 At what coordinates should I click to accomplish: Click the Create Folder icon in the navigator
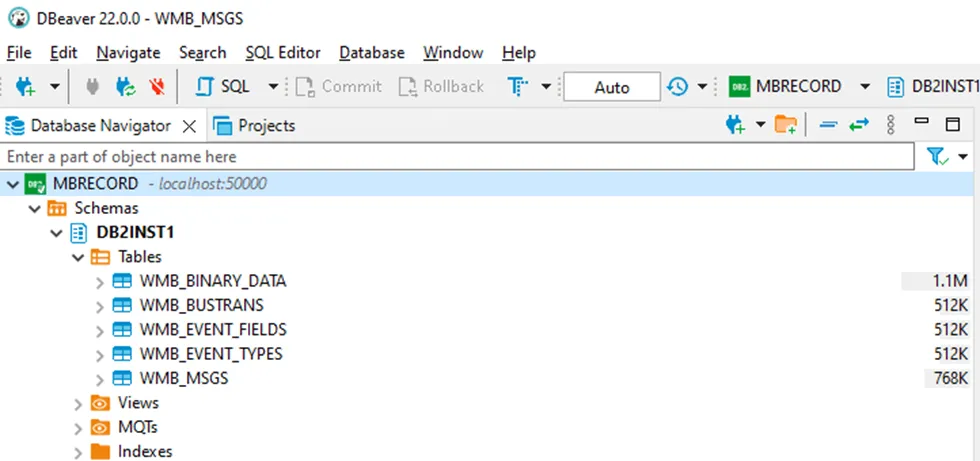click(786, 124)
